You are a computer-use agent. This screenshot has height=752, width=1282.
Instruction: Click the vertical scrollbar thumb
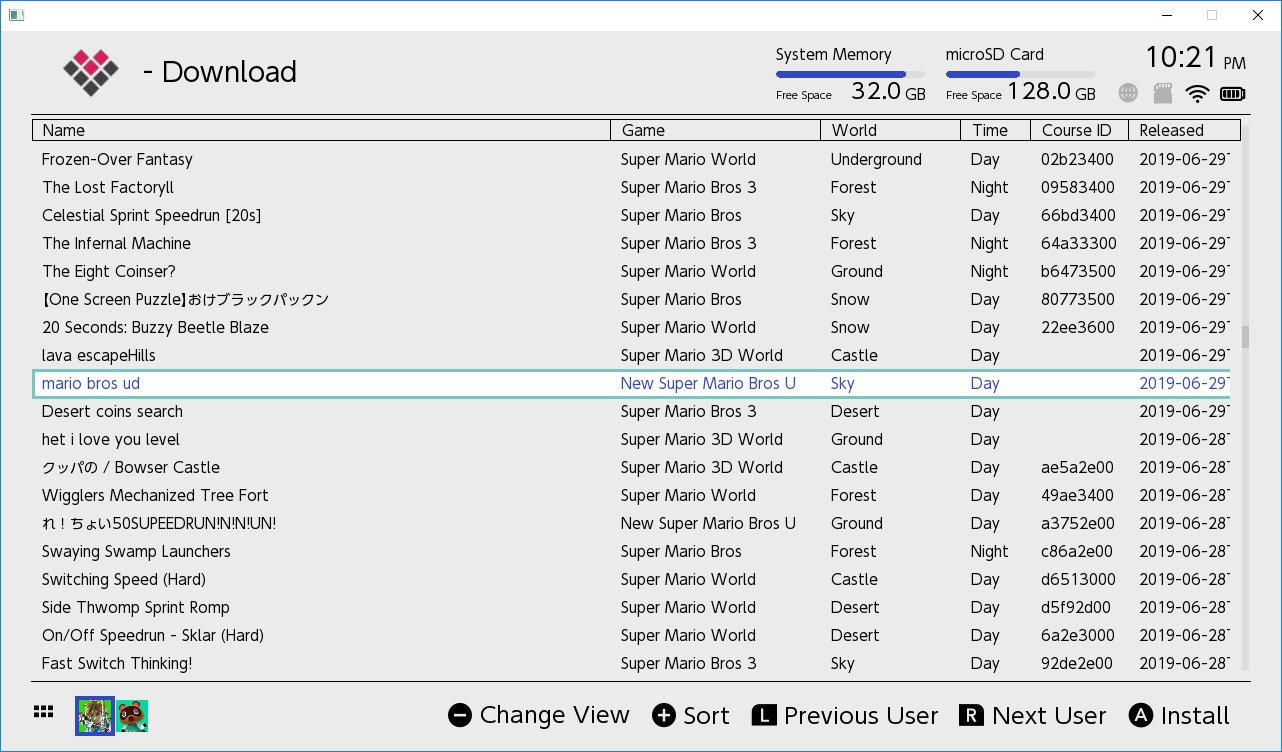[x=1245, y=337]
